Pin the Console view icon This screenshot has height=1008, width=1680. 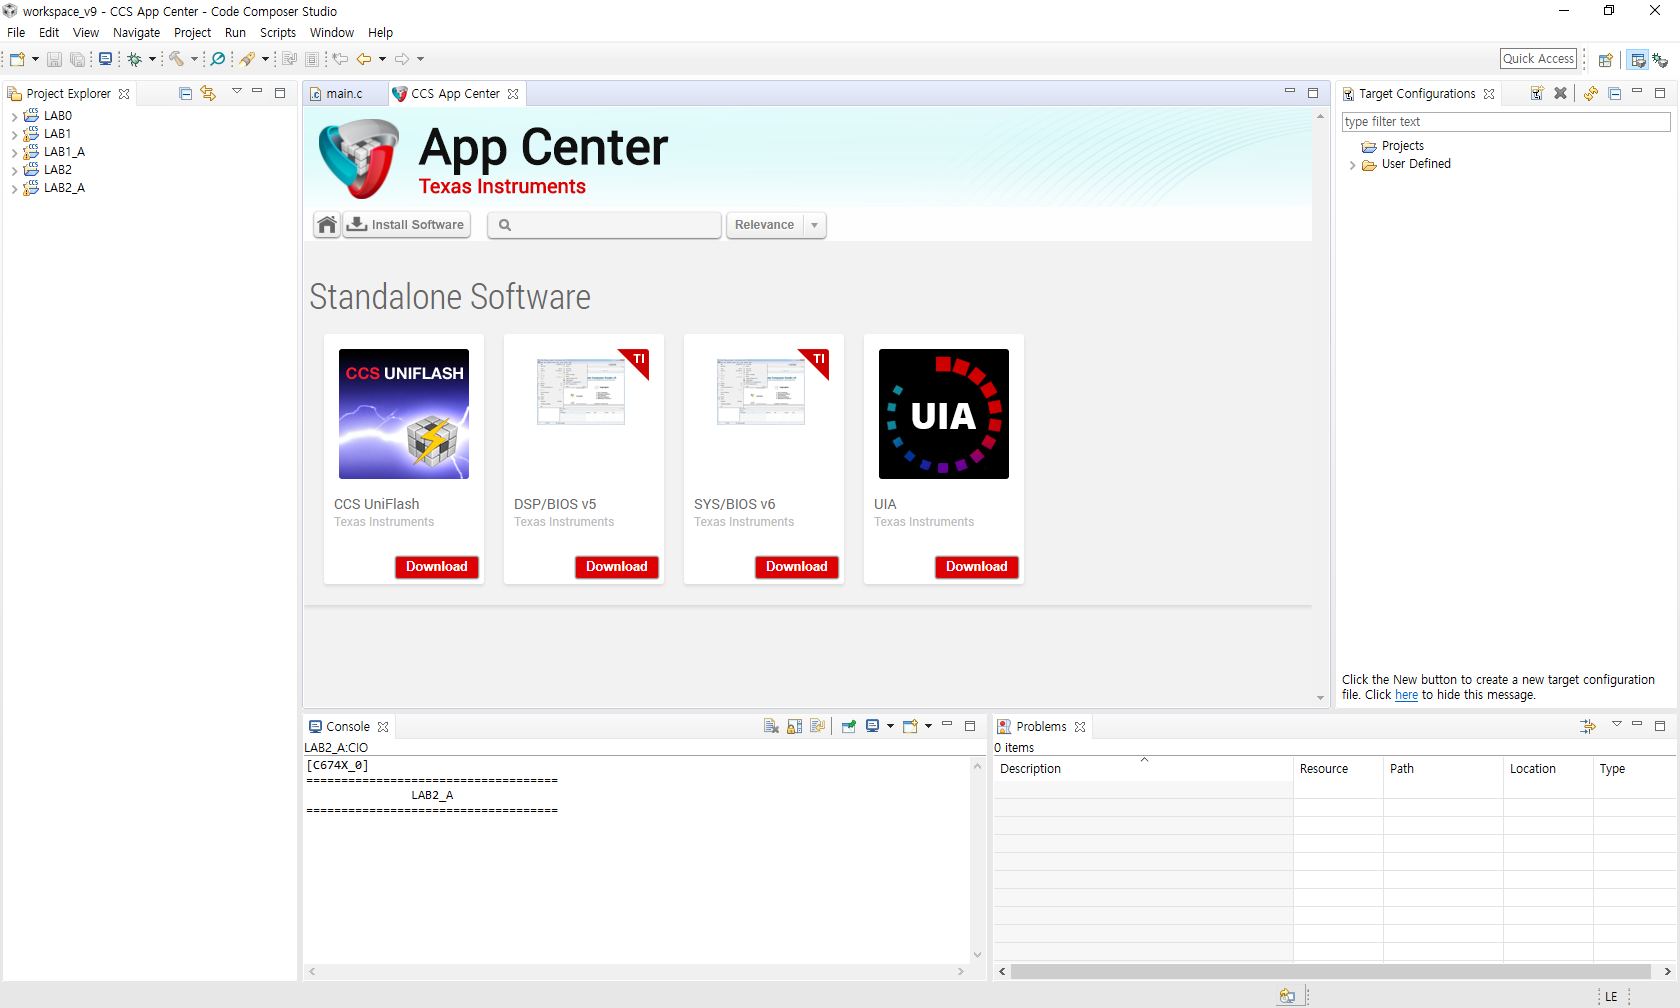click(848, 726)
